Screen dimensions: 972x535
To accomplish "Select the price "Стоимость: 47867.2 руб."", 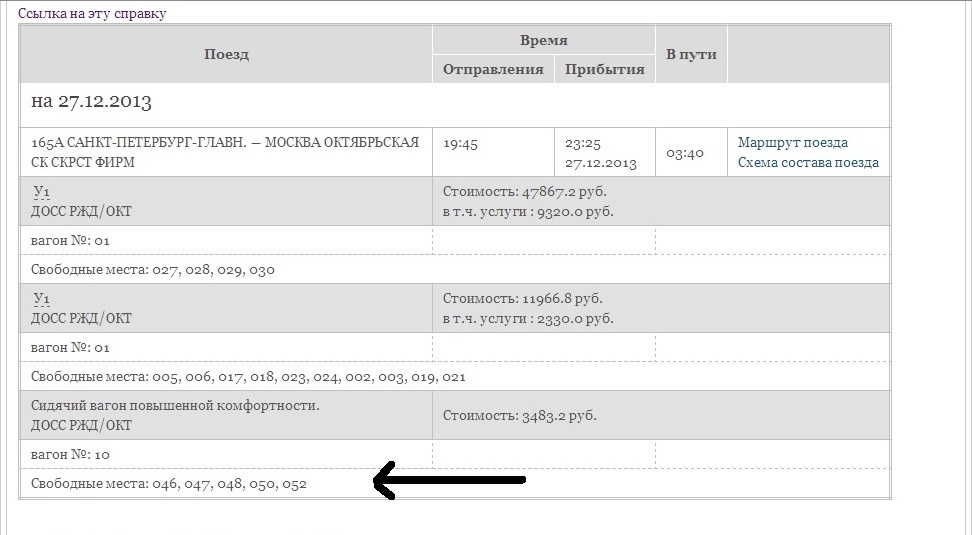I will [x=525, y=191].
